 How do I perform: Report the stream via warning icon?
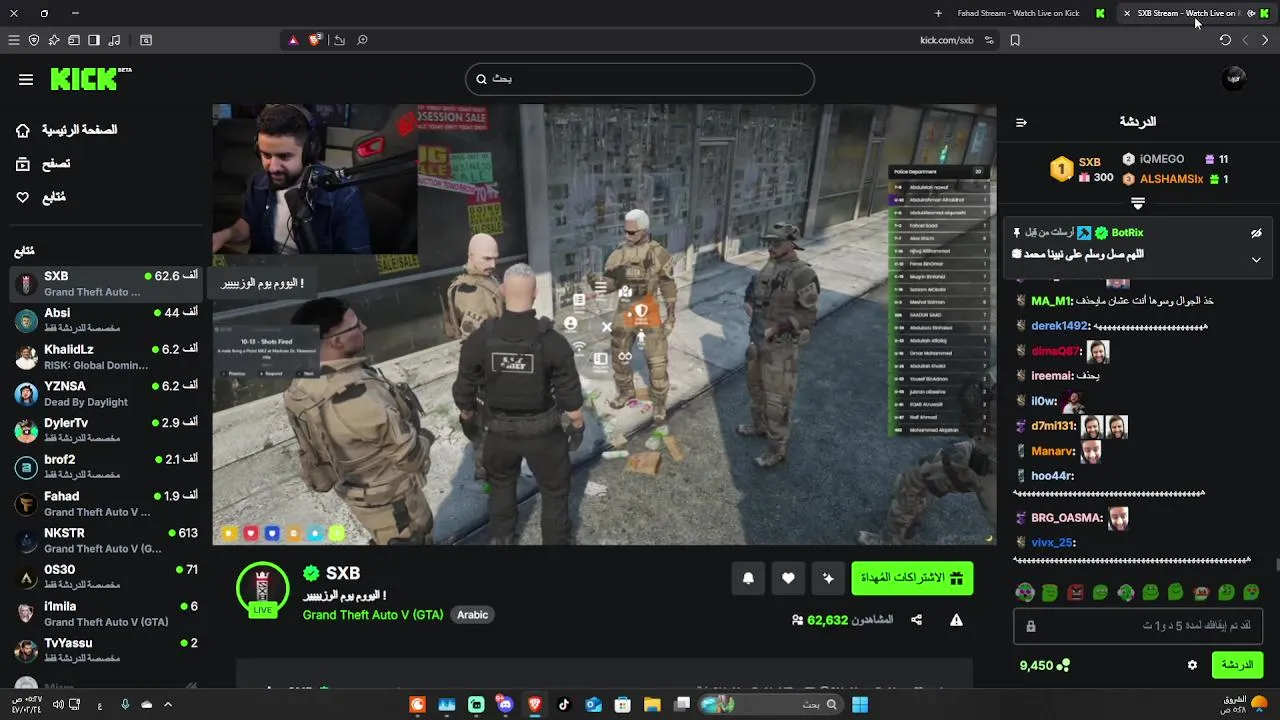pos(956,620)
